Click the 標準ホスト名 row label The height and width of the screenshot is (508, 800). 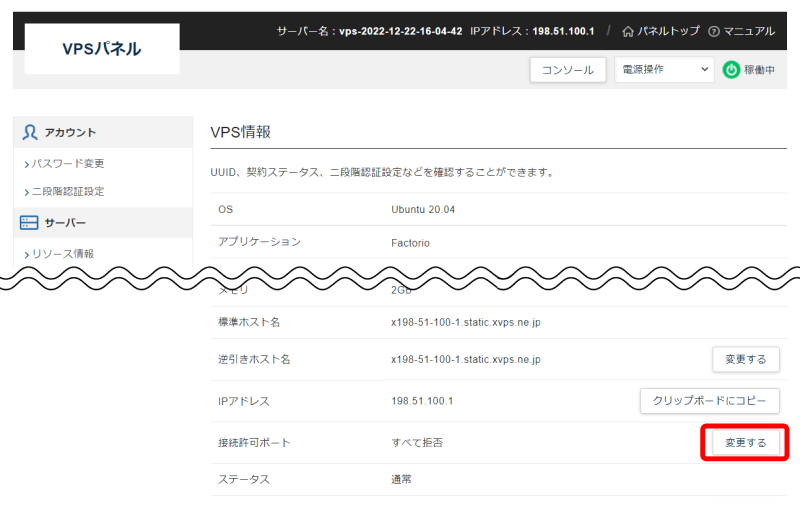249,322
